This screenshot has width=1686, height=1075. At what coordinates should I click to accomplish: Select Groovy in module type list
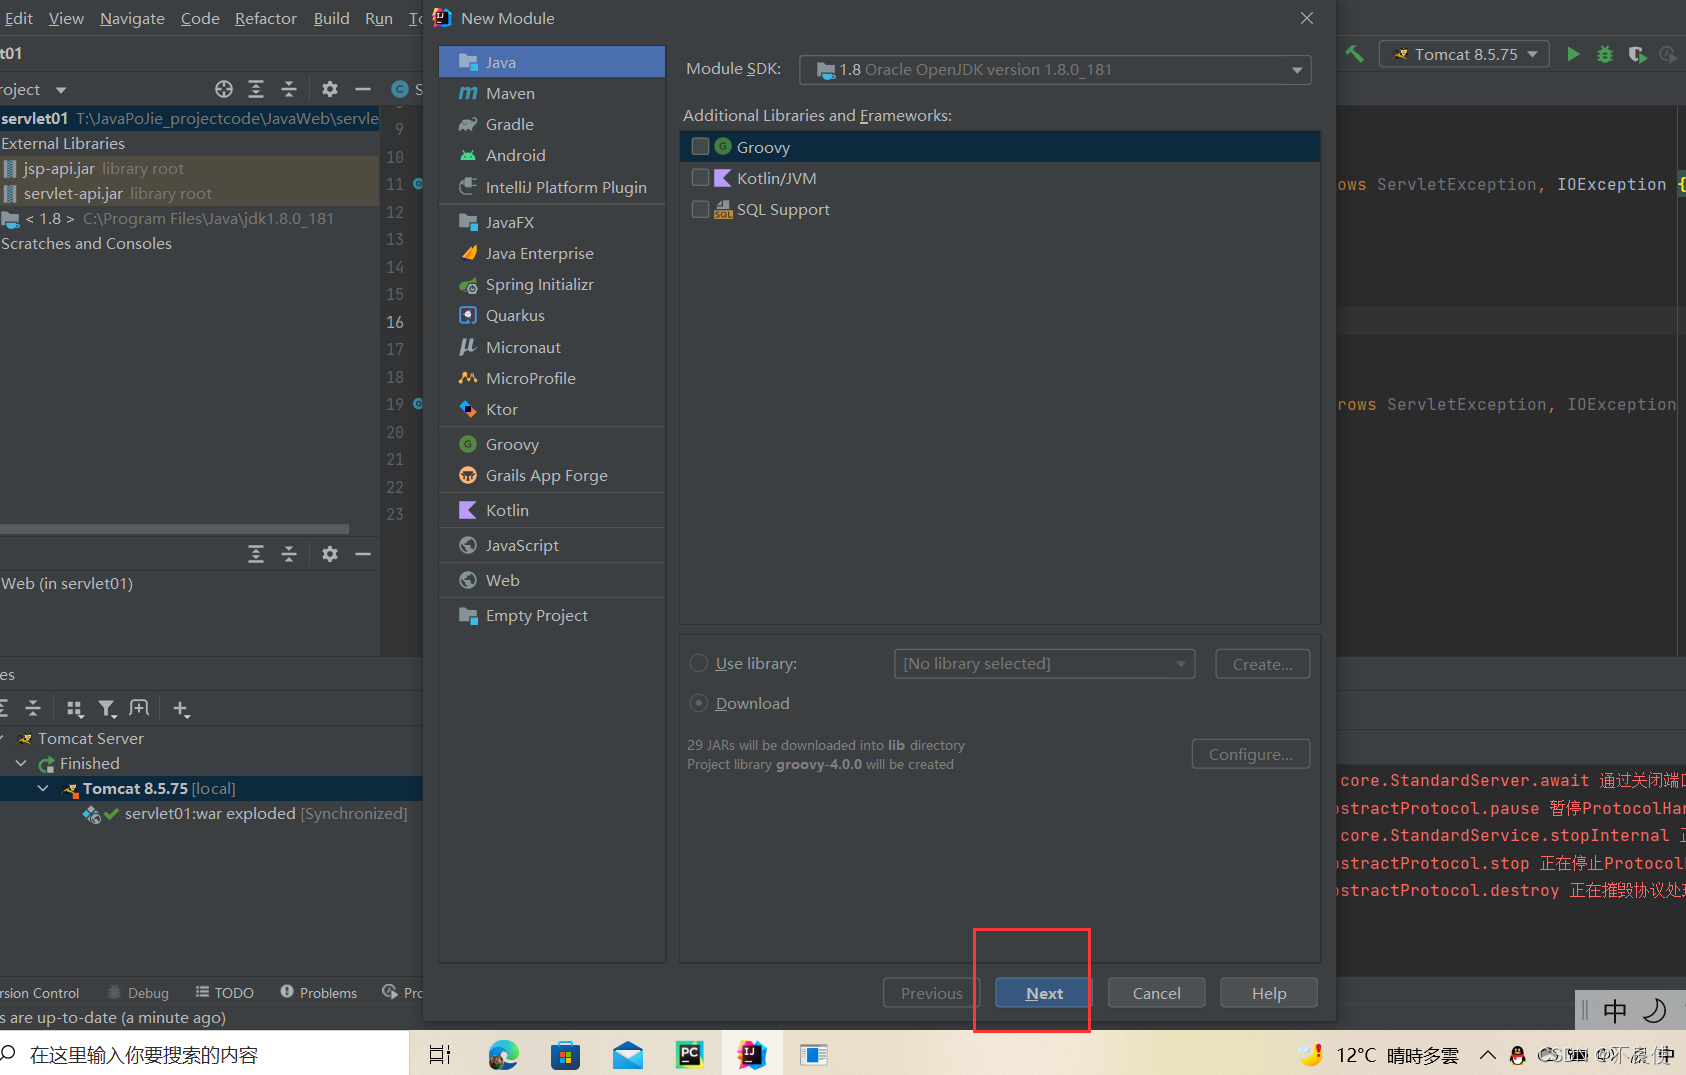coord(552,444)
